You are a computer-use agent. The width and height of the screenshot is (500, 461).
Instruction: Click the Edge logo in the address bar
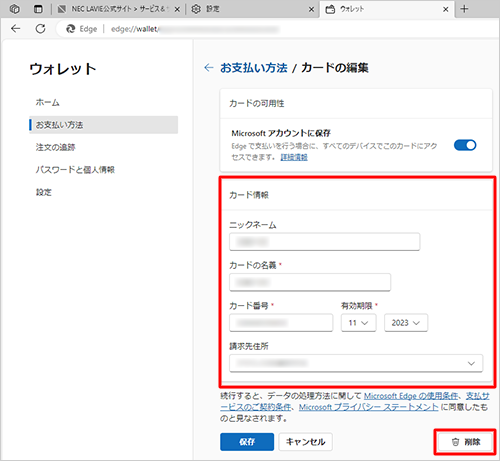pyautogui.click(x=71, y=29)
